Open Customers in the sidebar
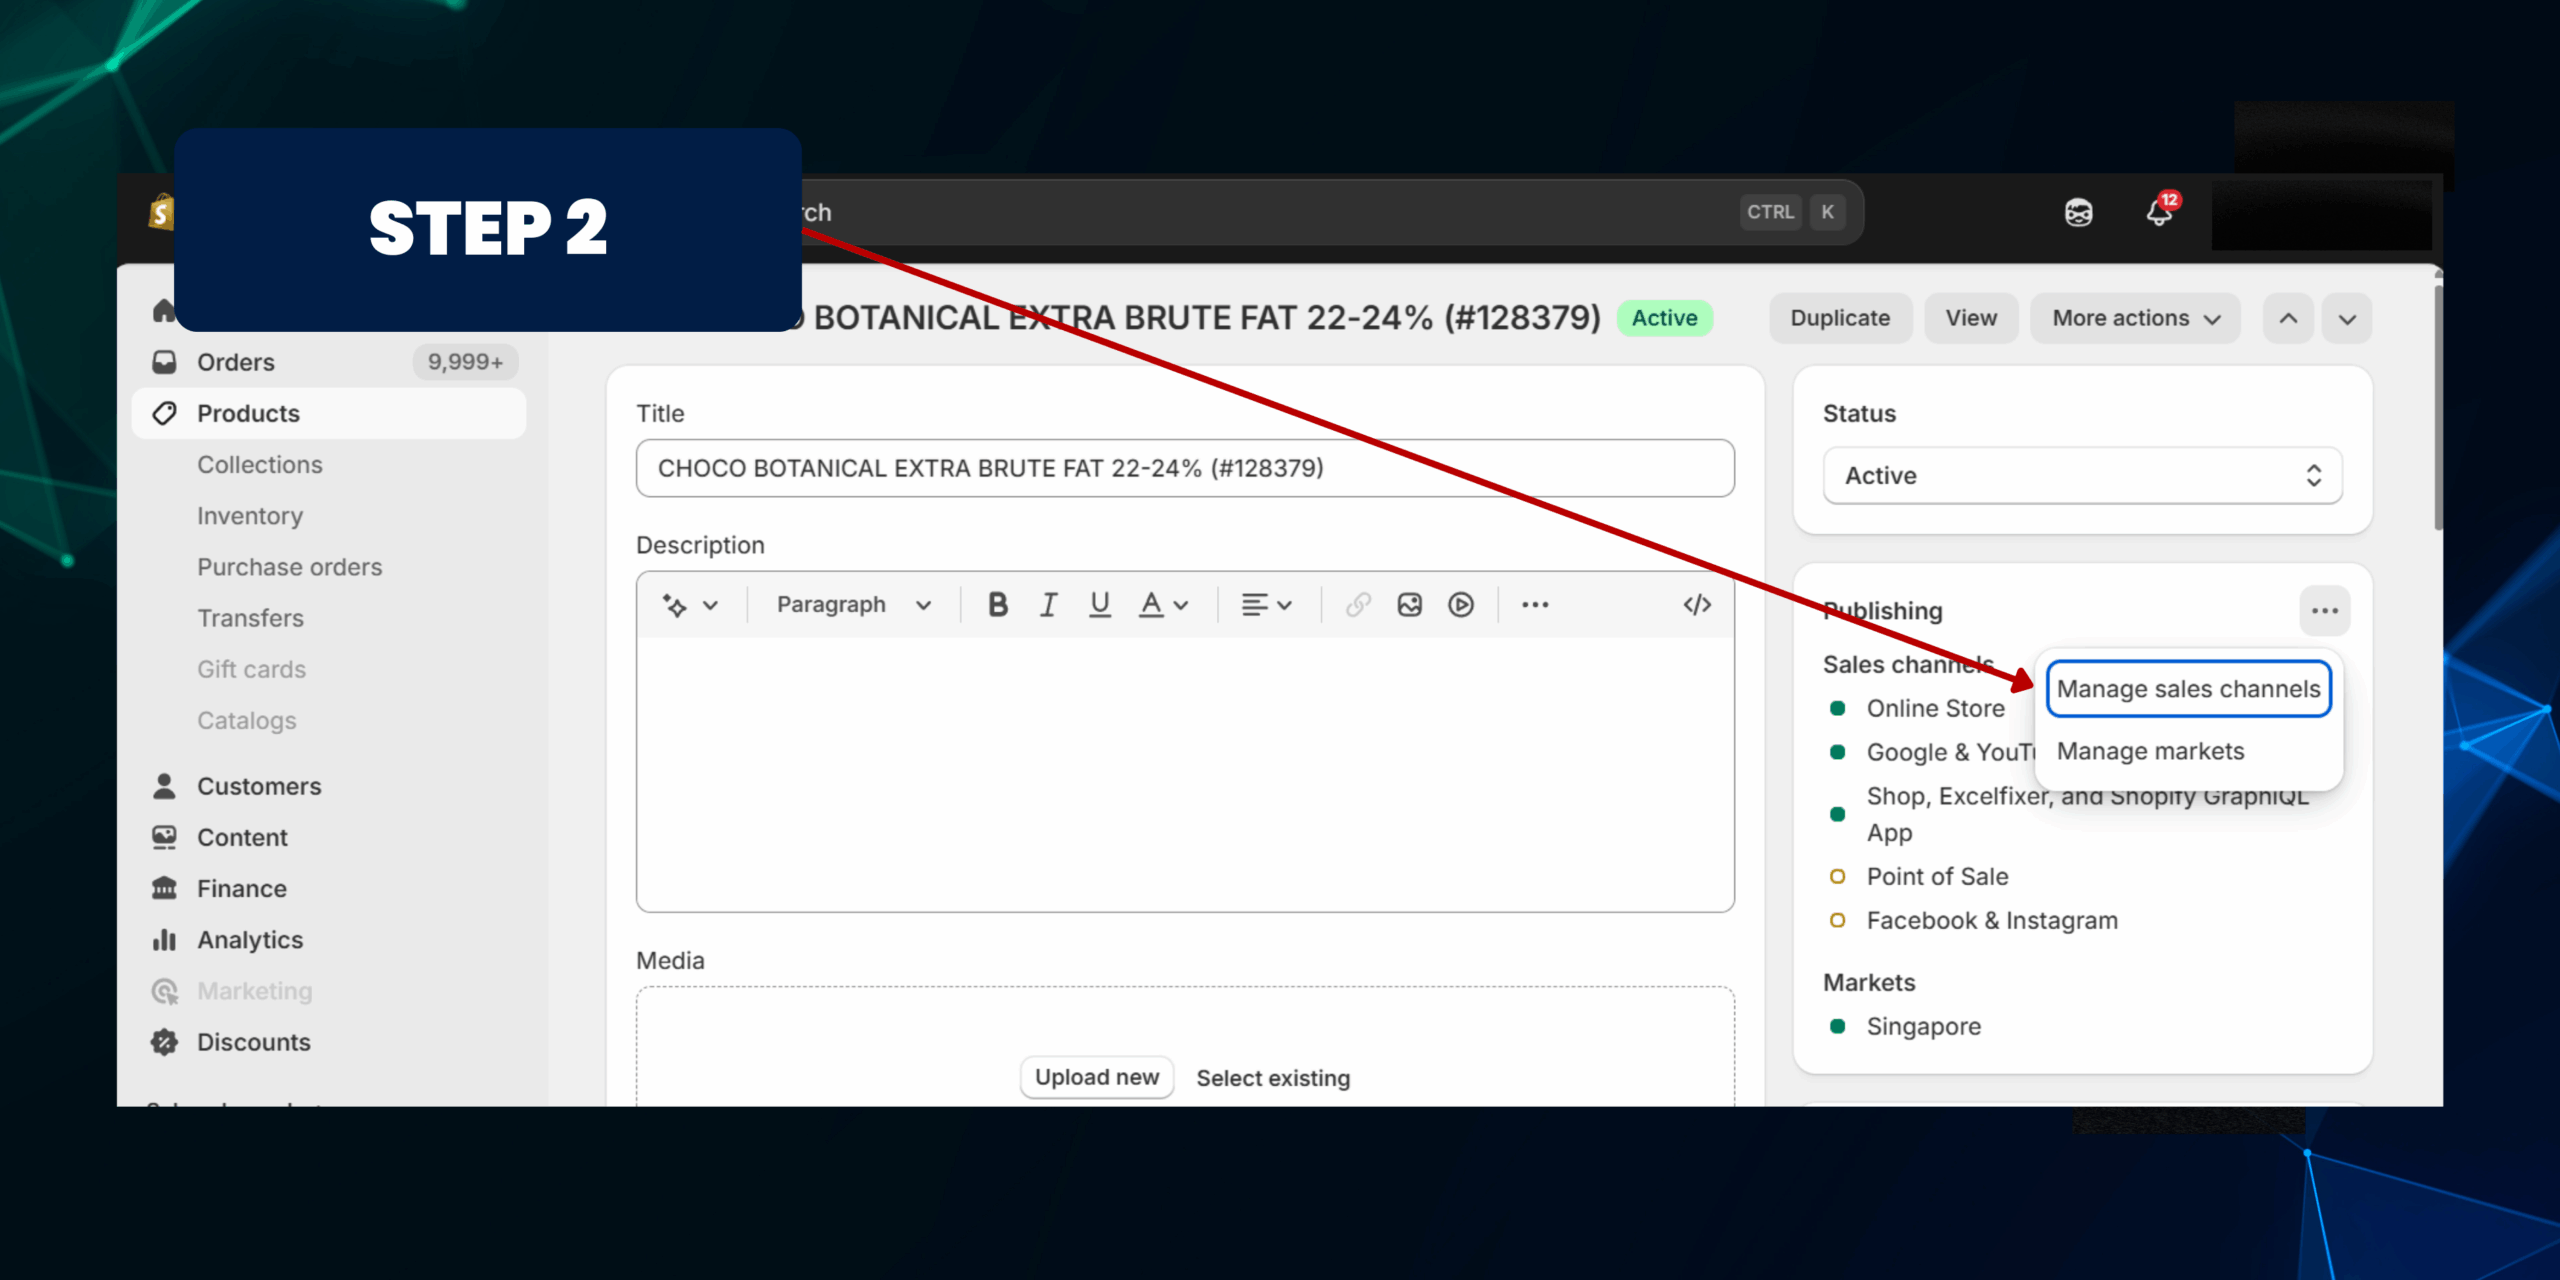The image size is (2560, 1280). pos(258,786)
